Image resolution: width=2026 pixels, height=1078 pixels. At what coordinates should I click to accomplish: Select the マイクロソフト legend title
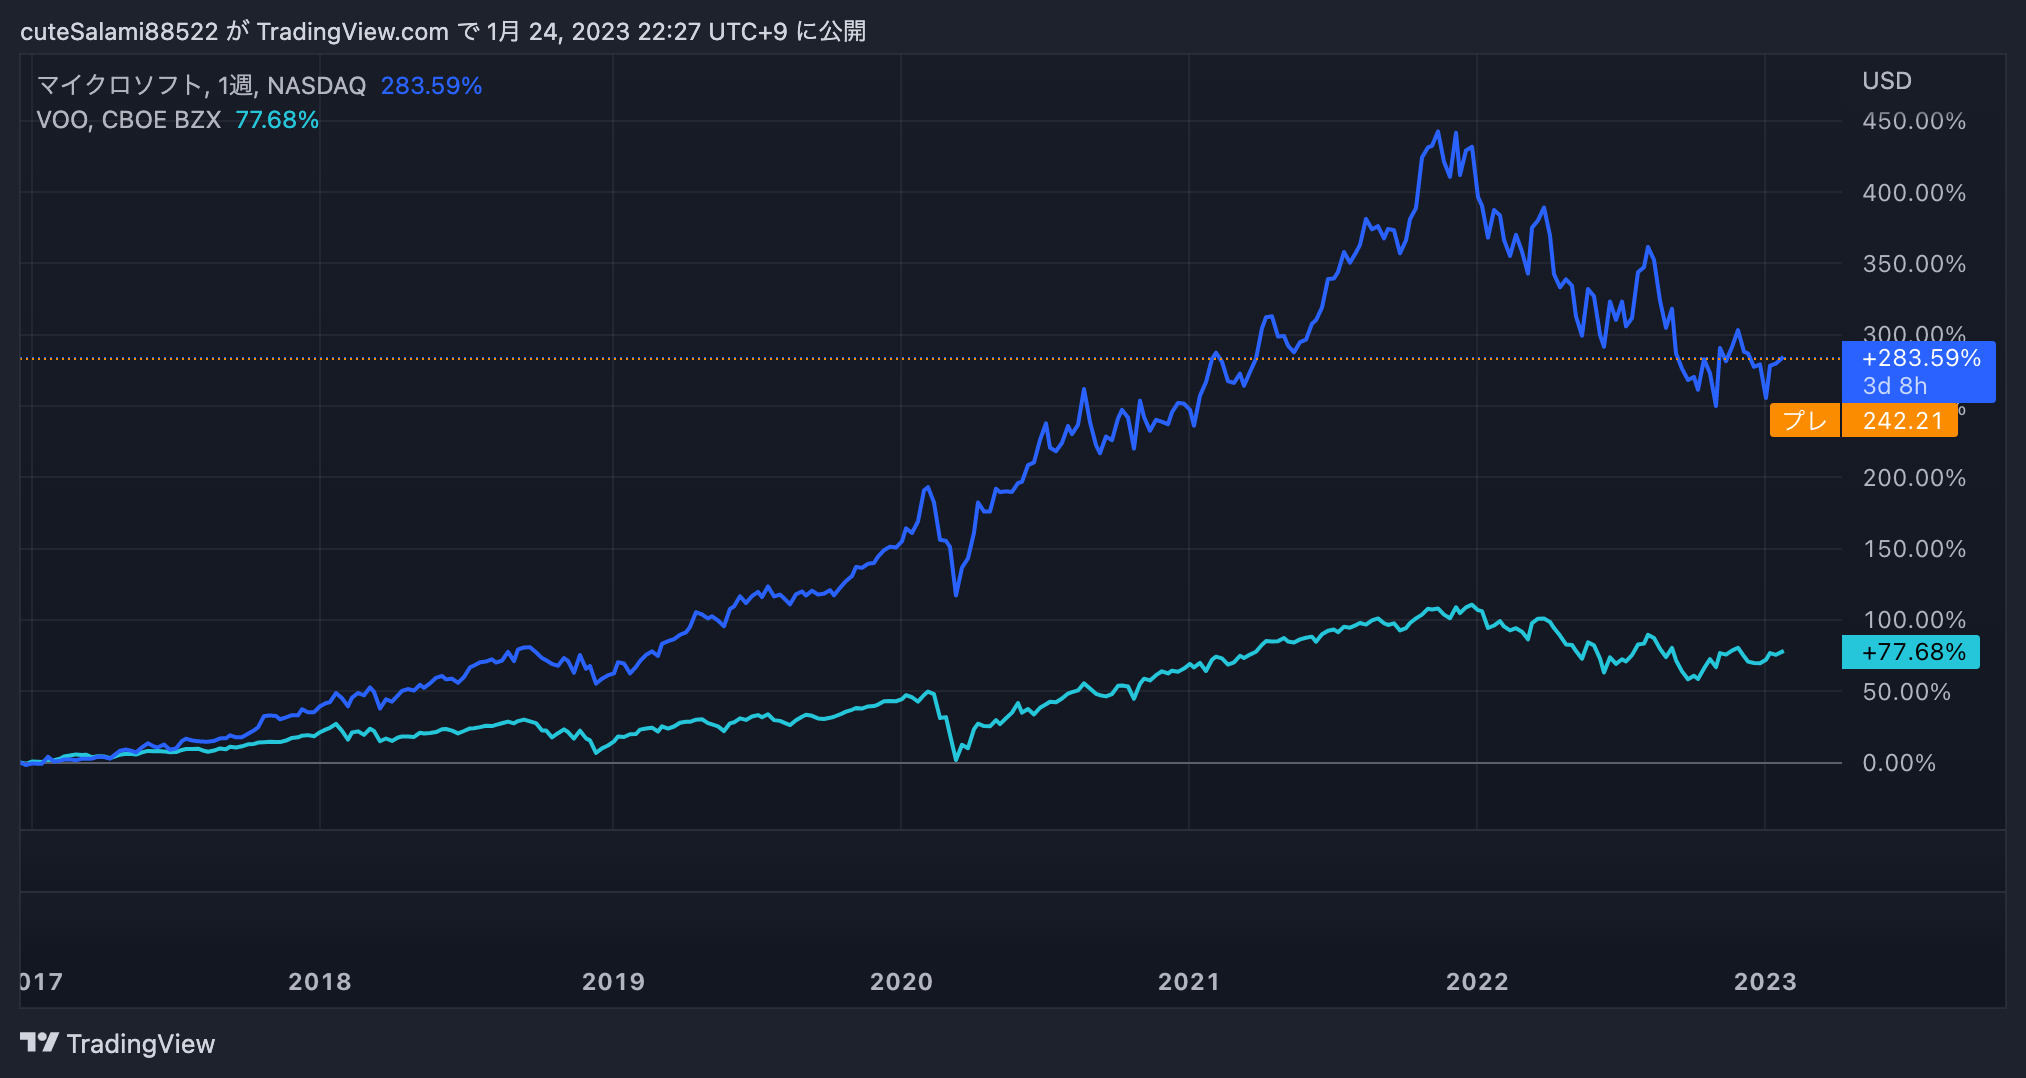(x=201, y=86)
